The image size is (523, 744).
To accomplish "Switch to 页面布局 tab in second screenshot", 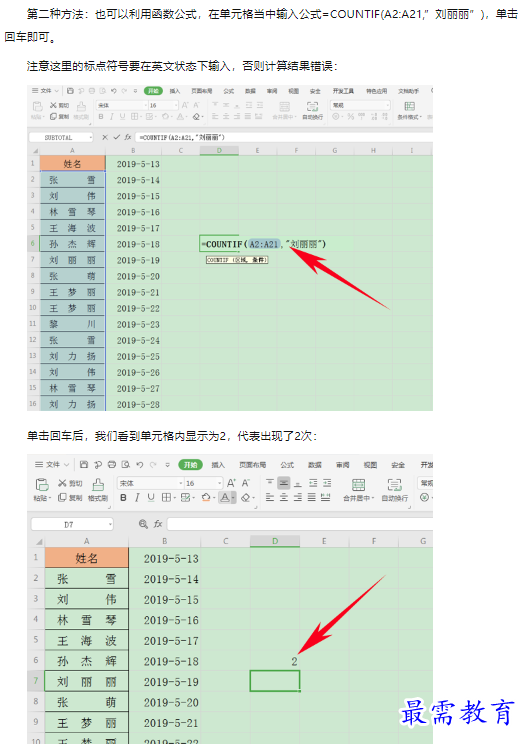I will coord(252,465).
